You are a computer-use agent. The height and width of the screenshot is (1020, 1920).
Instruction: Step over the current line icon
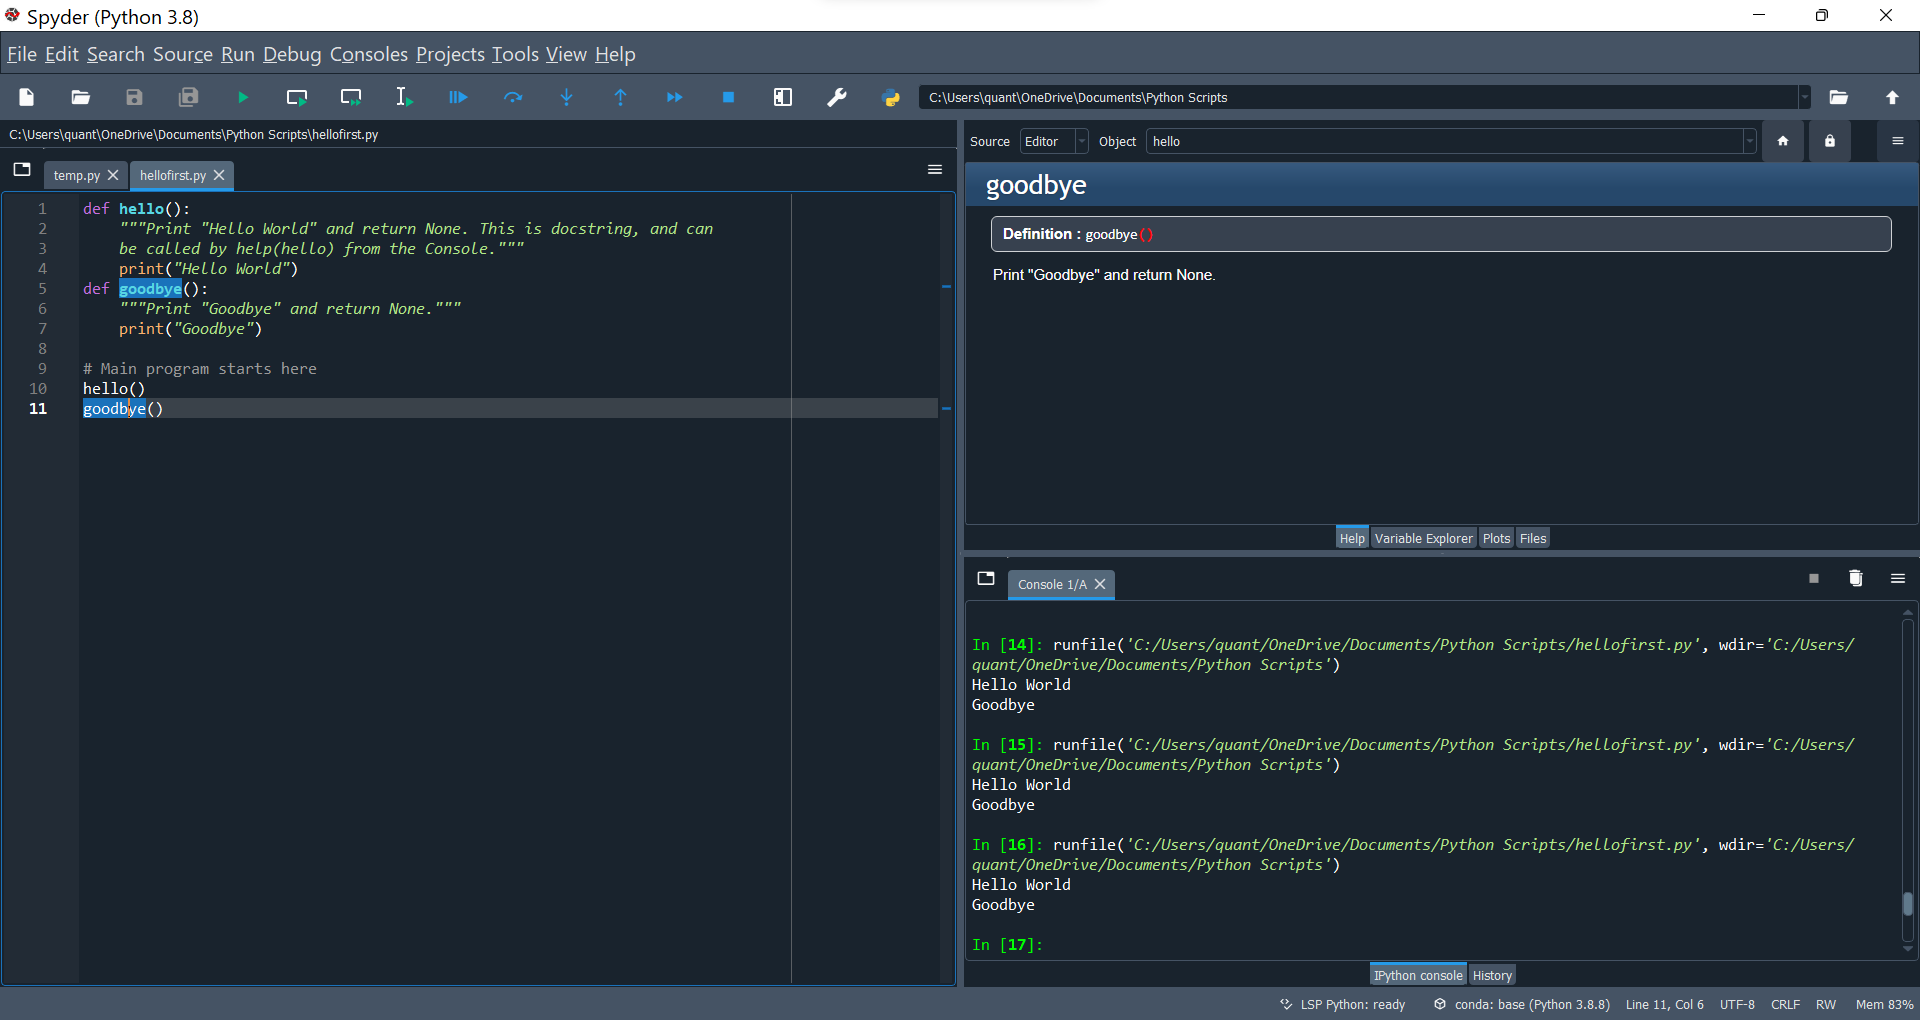pyautogui.click(x=513, y=97)
